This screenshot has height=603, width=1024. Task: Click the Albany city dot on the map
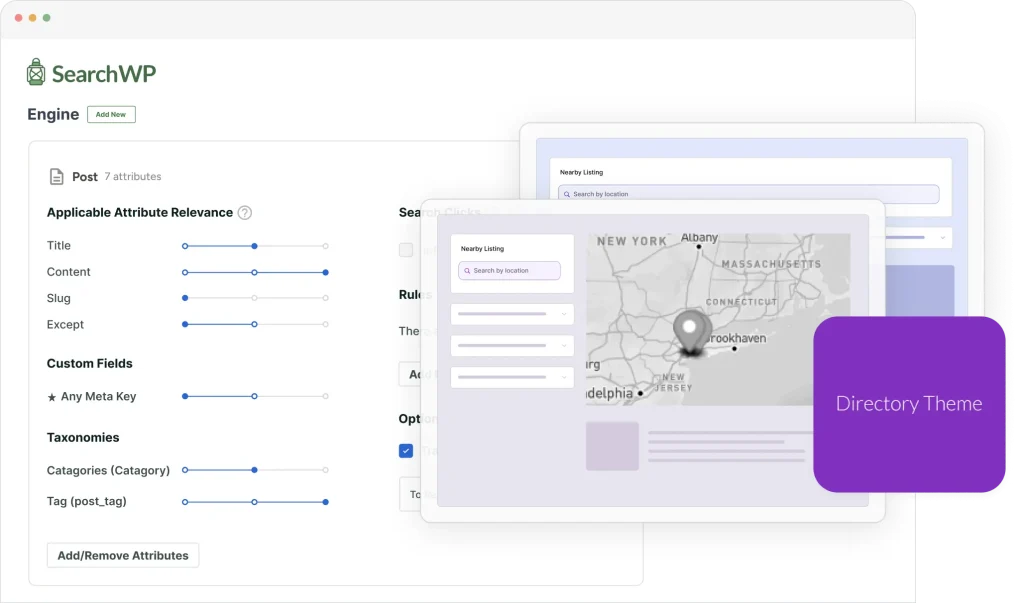[699, 247]
